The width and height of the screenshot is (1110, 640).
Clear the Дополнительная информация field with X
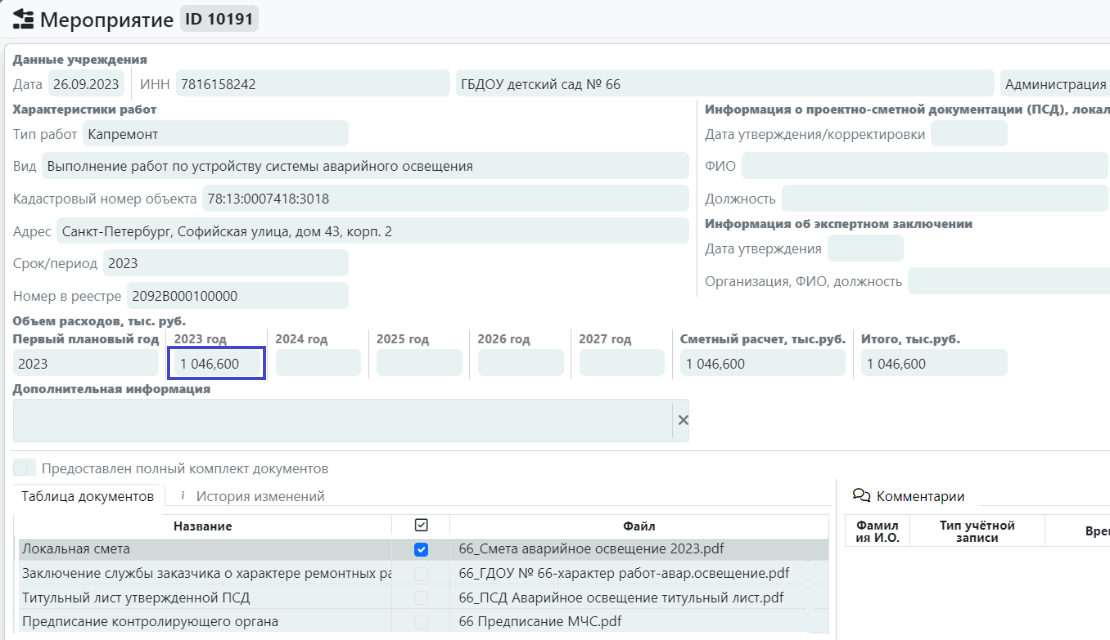point(683,420)
